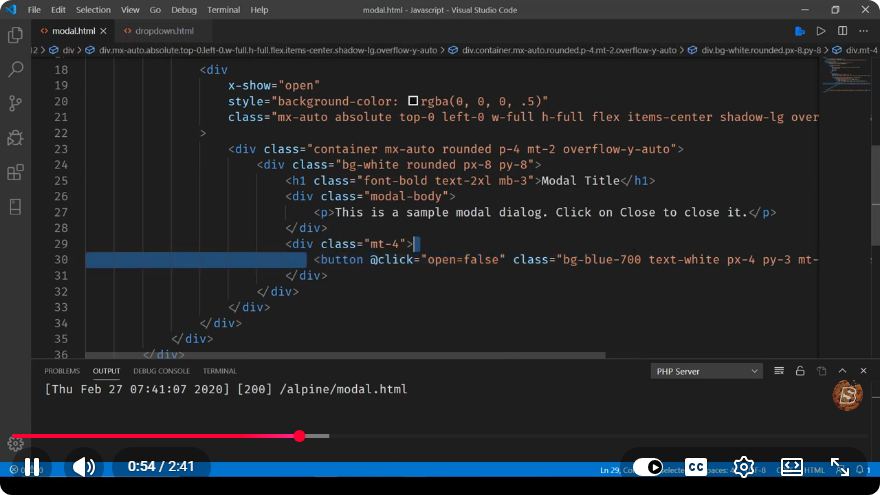Open the Run and Debug view
This screenshot has height=495, width=880.
click(15, 138)
